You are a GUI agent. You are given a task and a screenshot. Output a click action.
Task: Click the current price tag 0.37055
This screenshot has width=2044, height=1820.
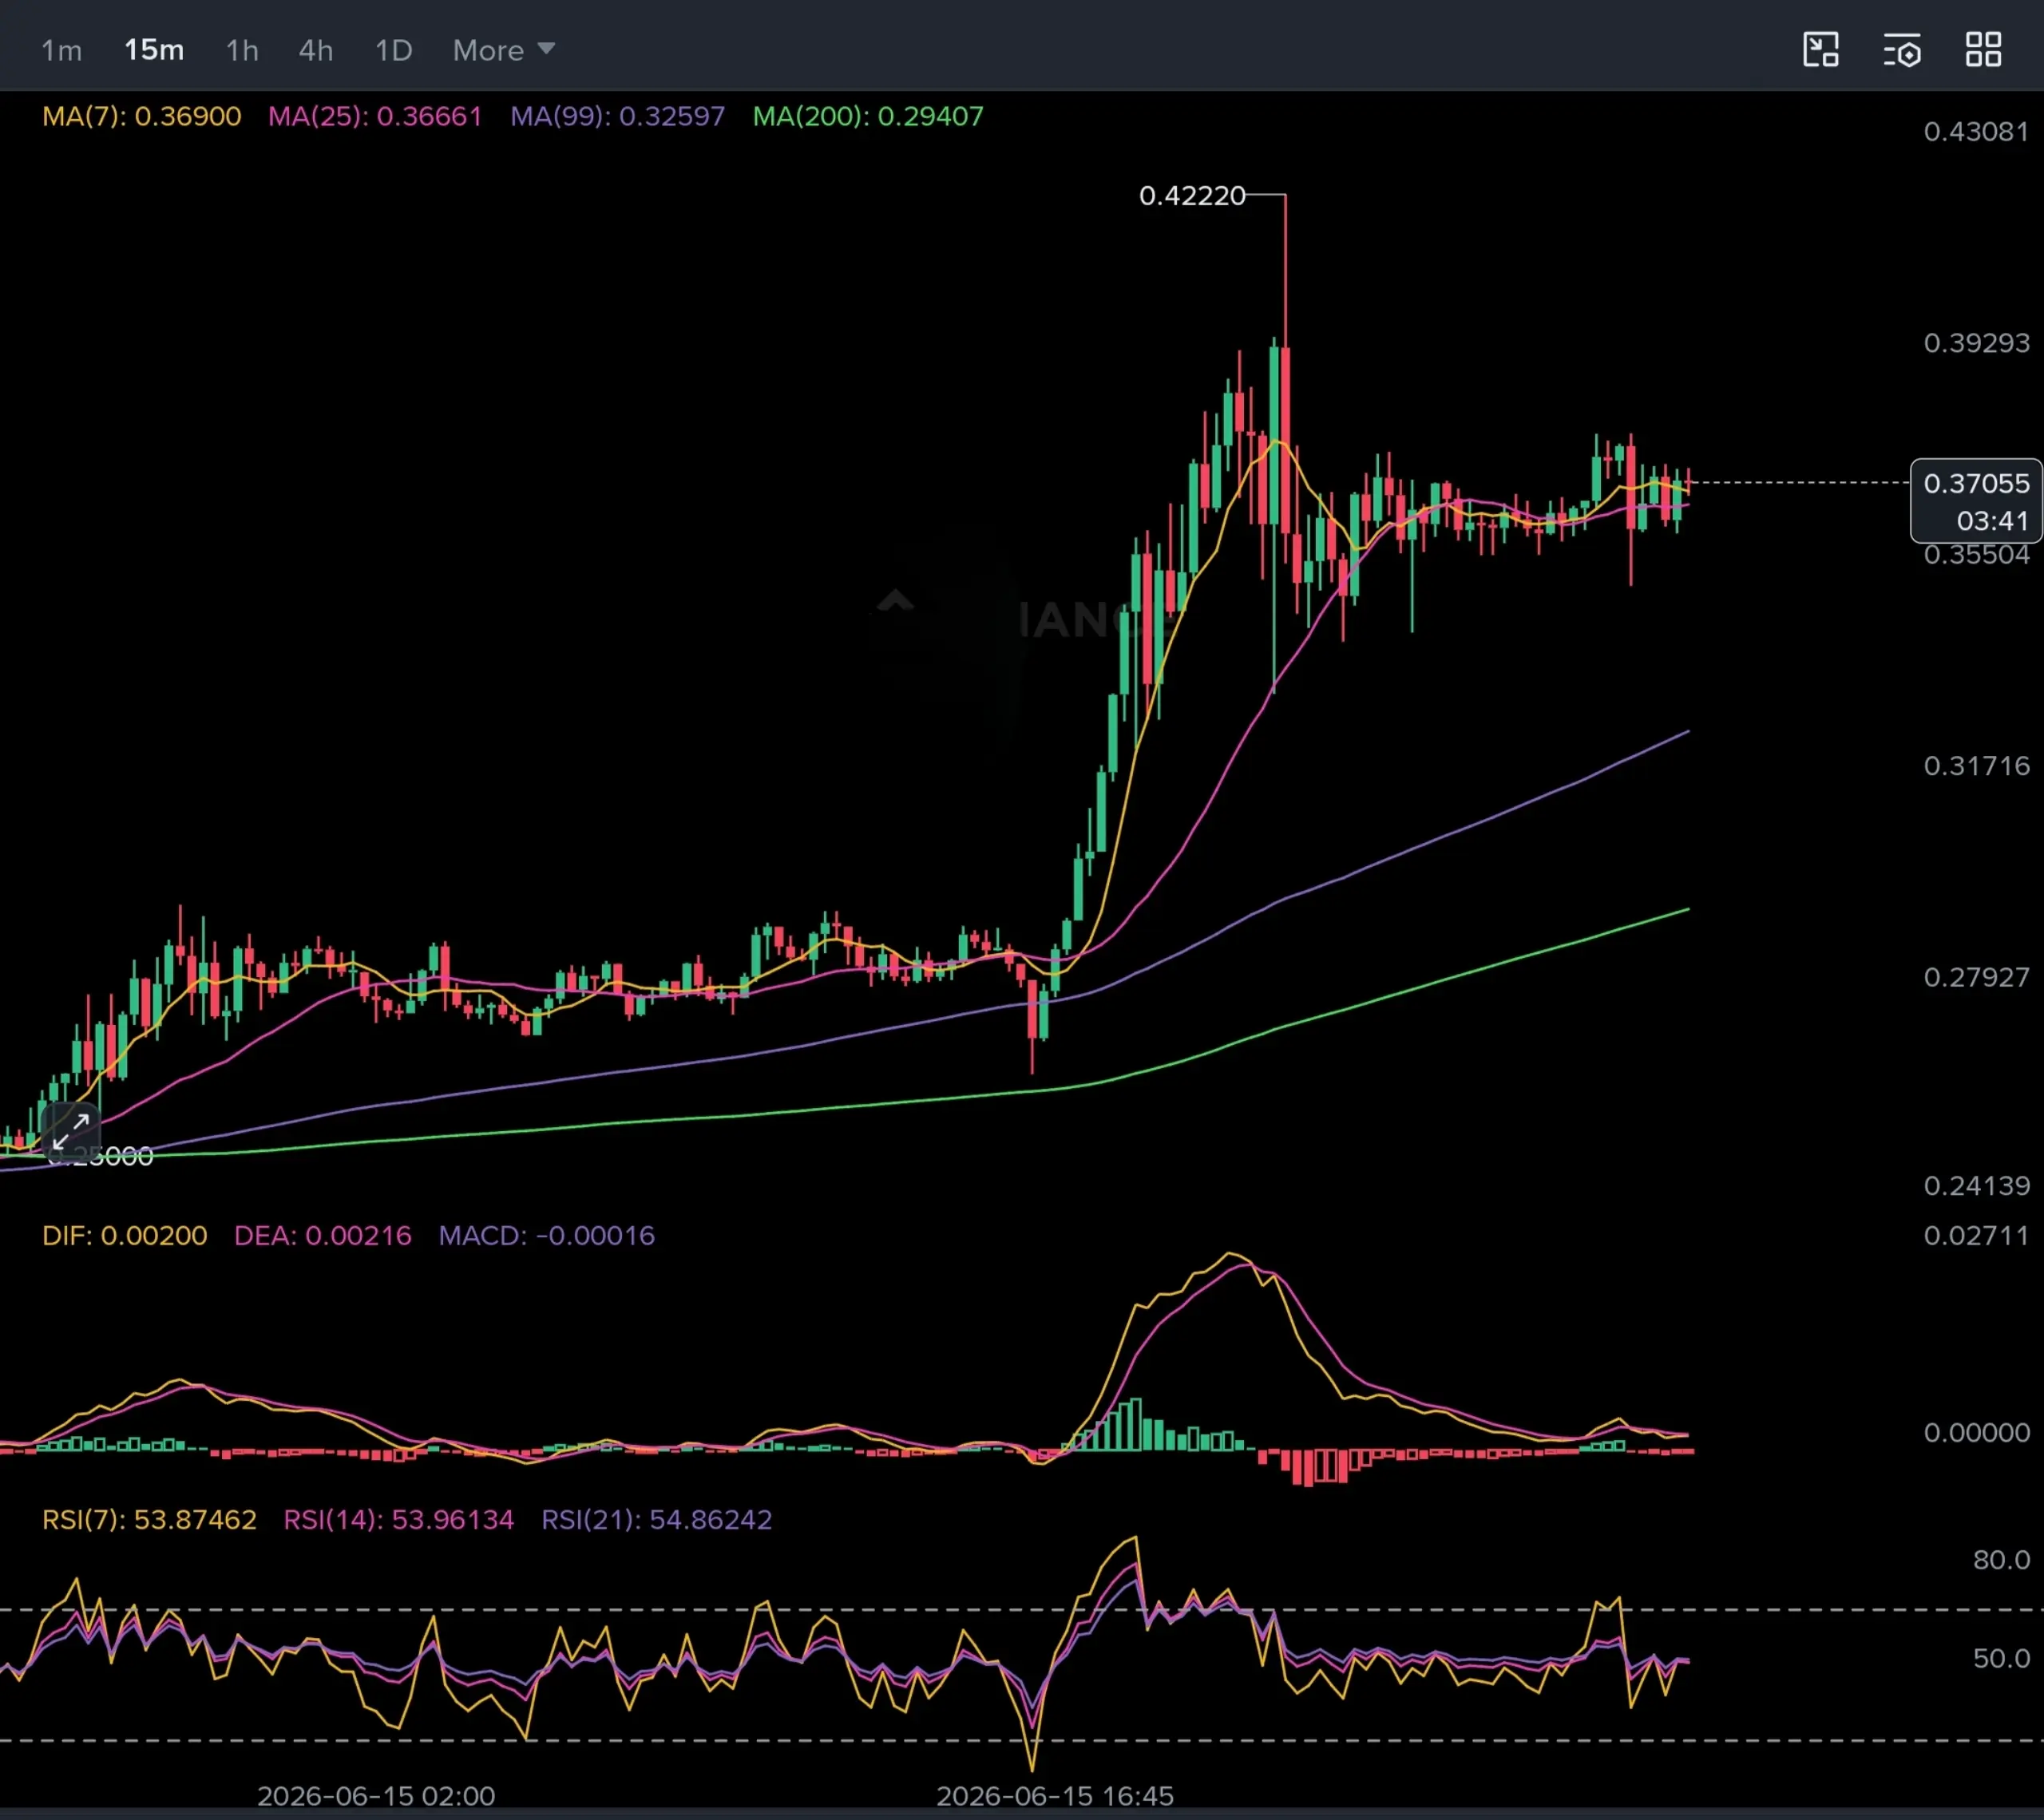[1976, 484]
